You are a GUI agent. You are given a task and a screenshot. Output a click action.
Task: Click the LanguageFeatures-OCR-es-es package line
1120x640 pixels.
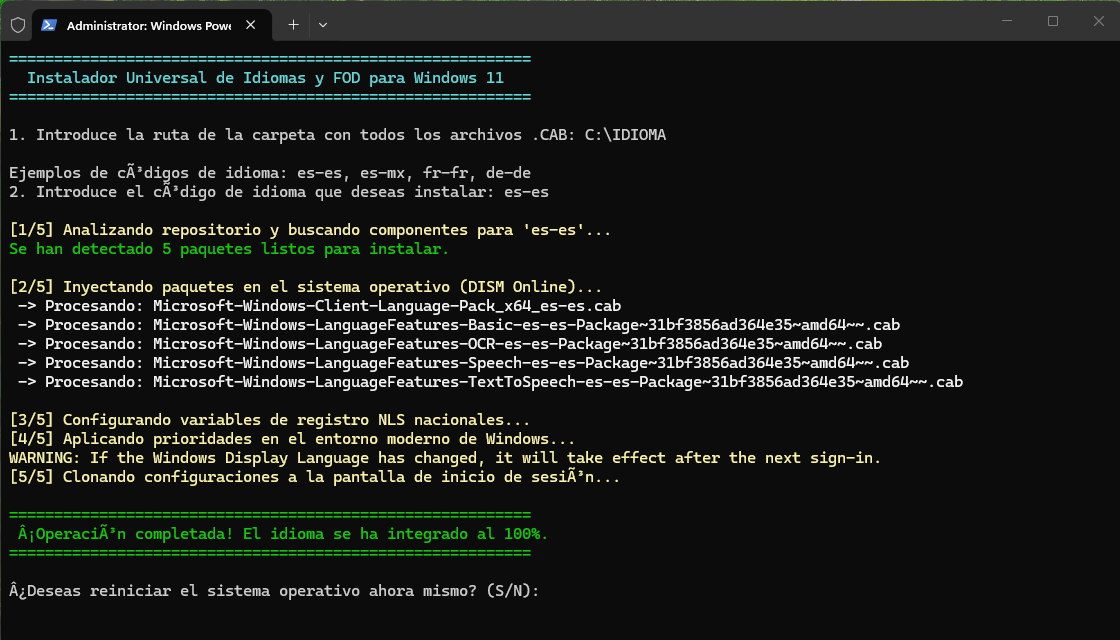point(450,344)
